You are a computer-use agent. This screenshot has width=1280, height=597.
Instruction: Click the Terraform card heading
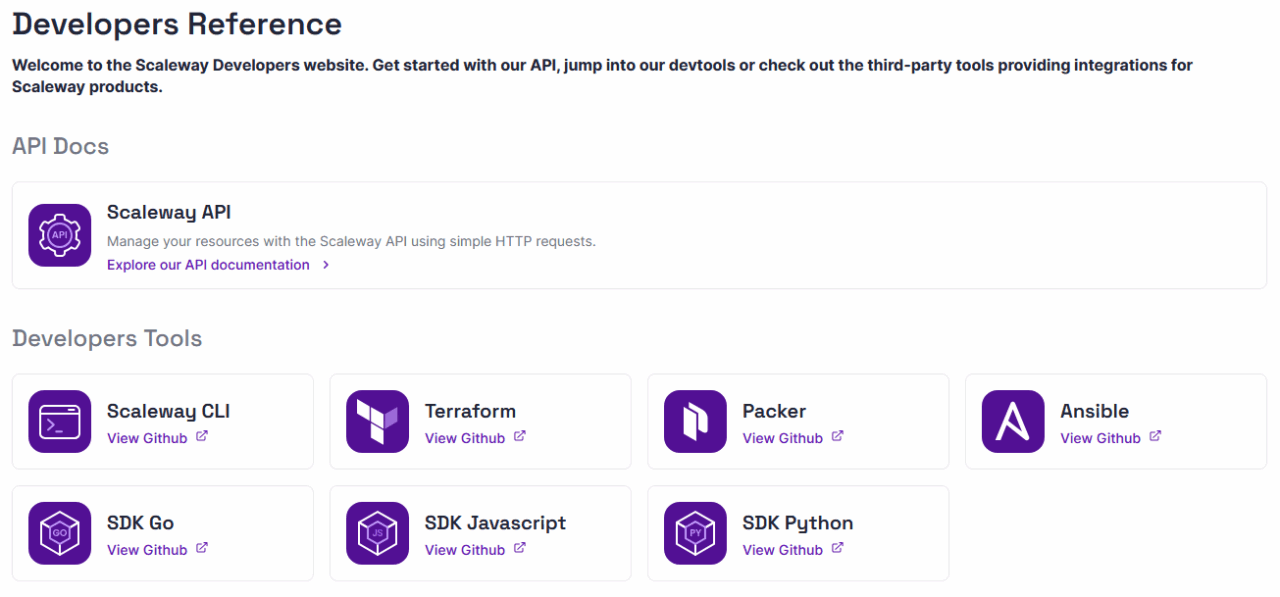470,411
